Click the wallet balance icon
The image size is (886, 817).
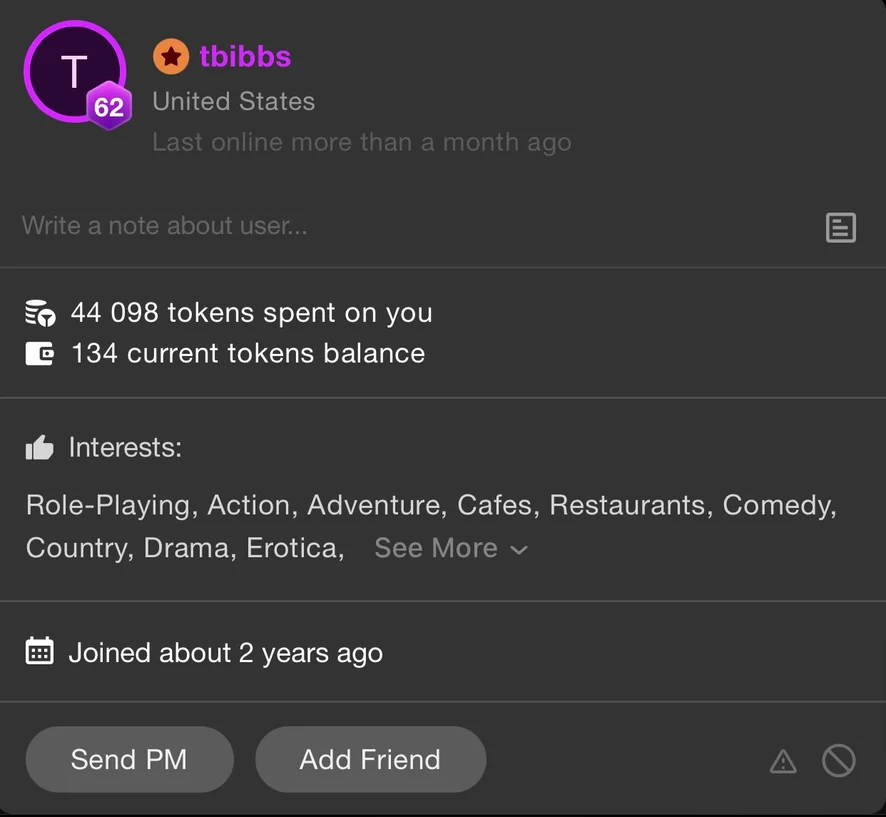pos(40,353)
